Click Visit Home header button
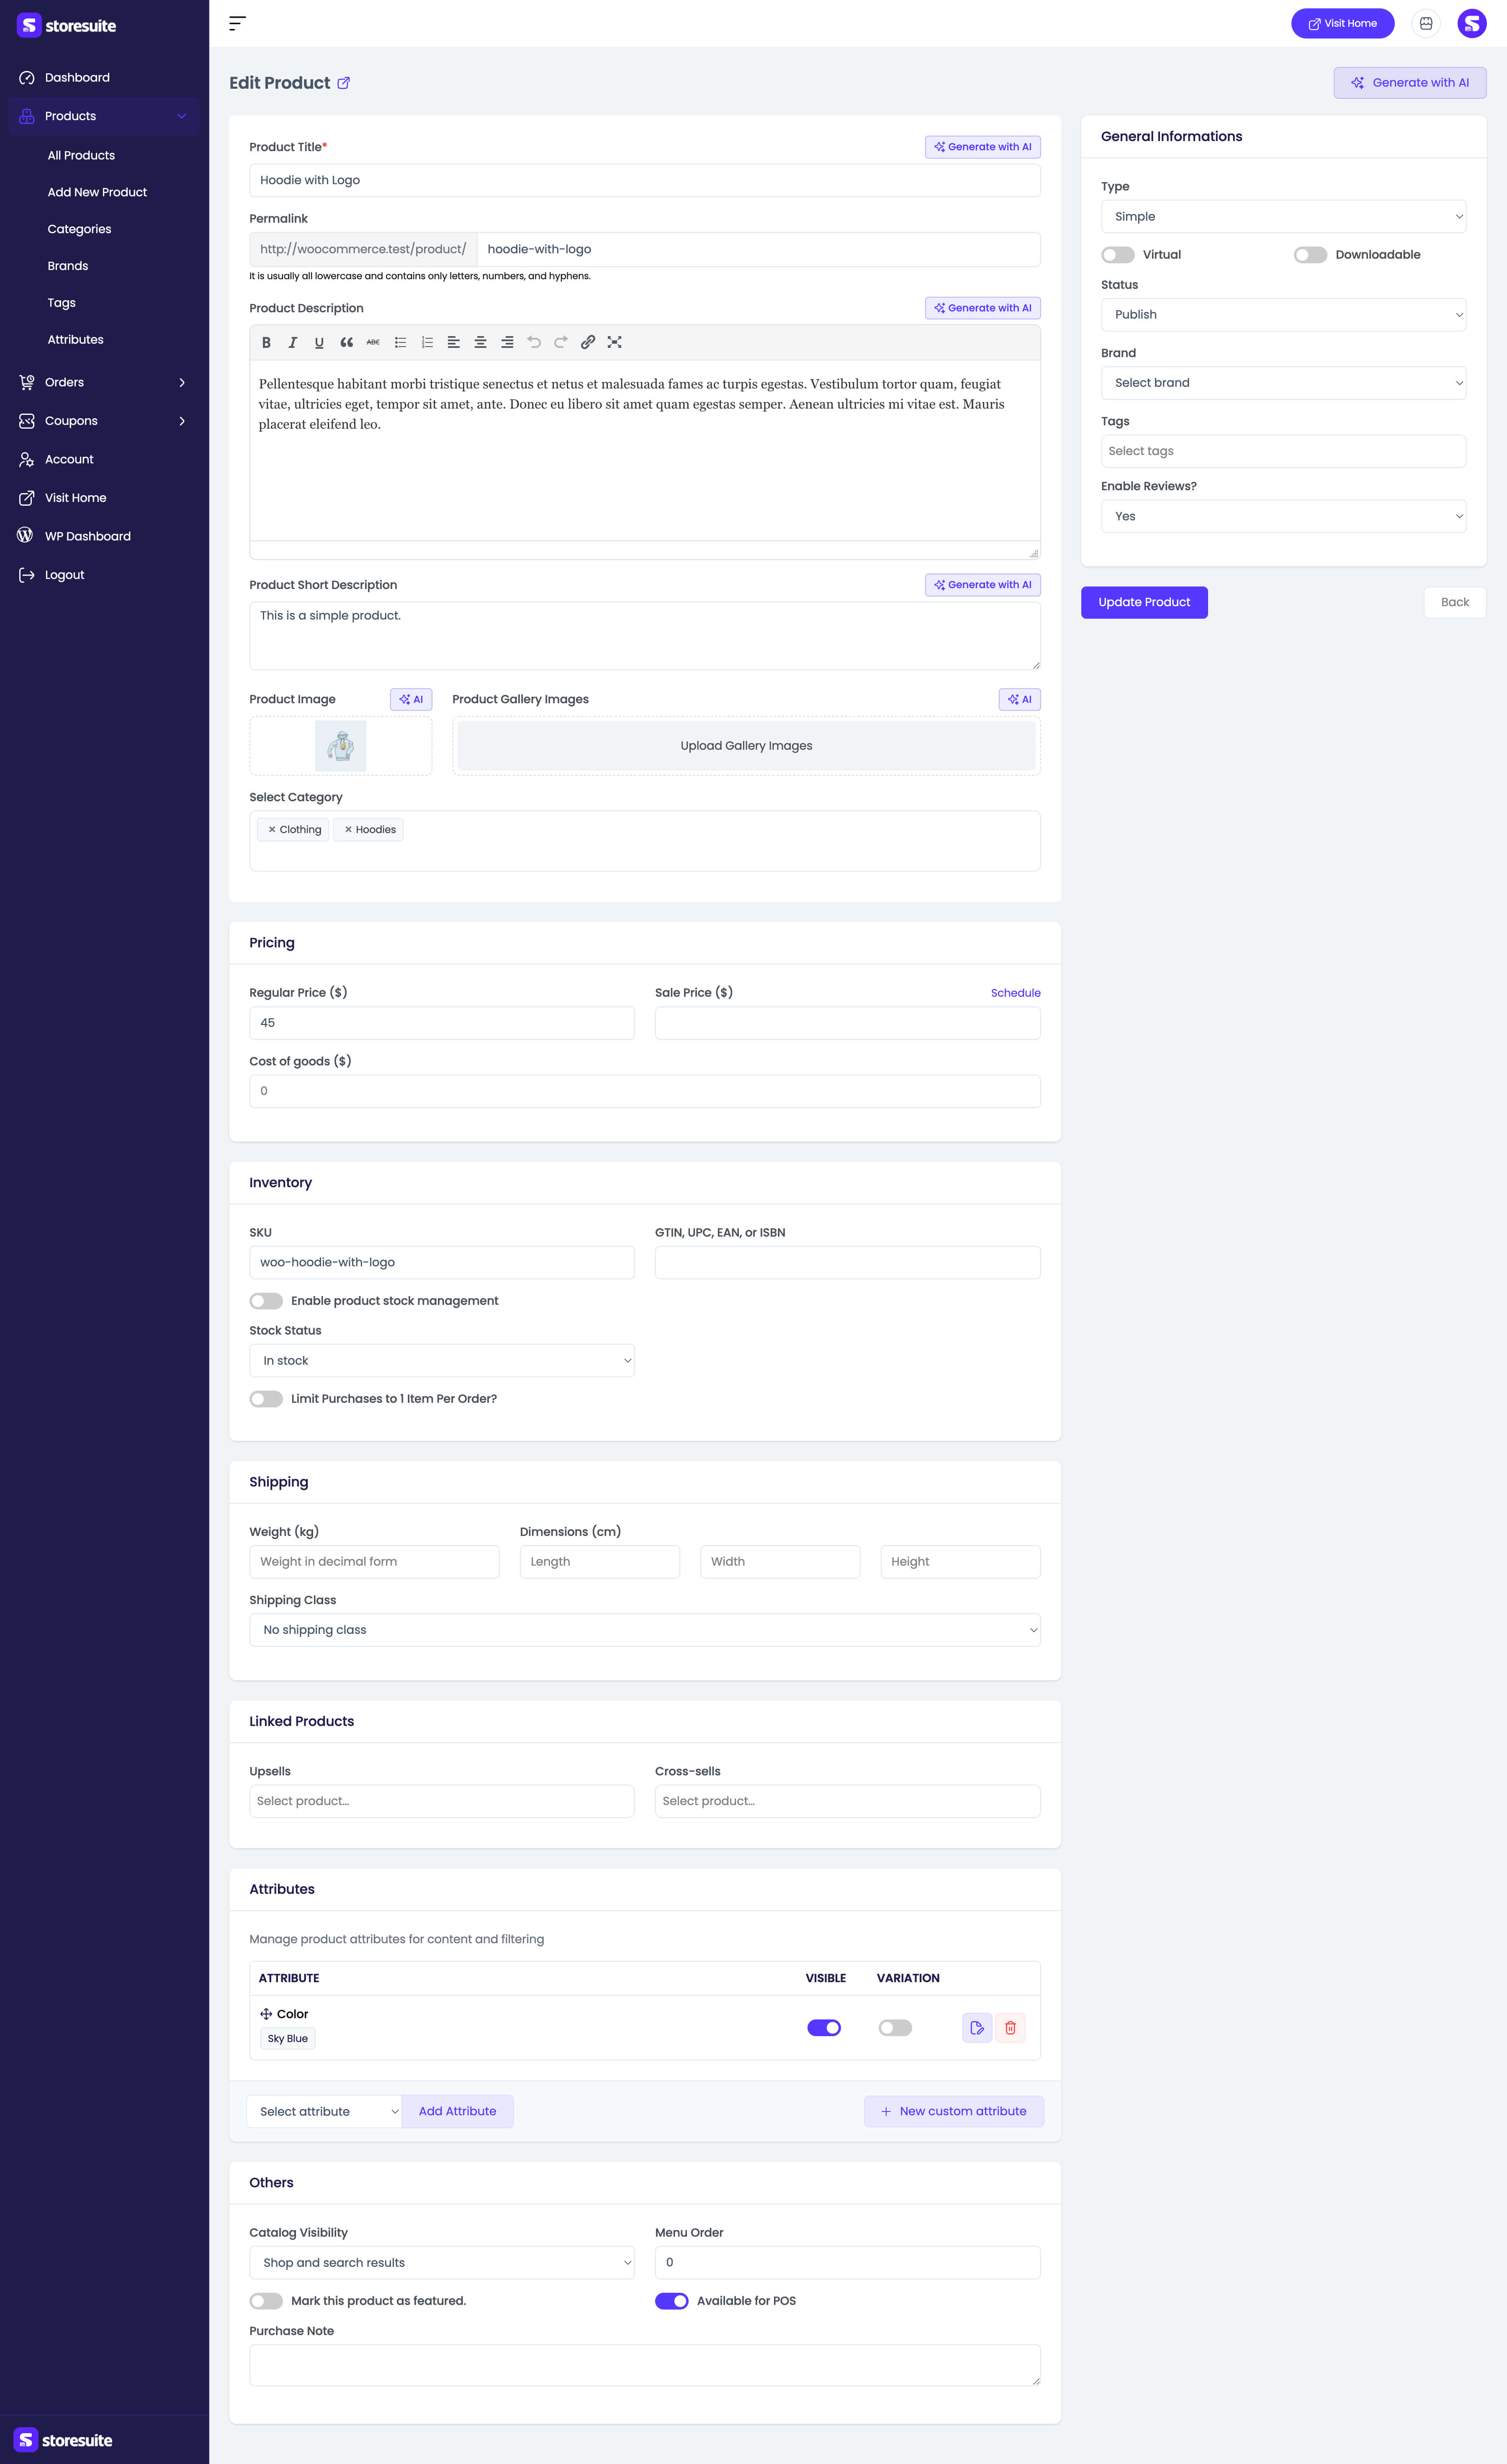The width and height of the screenshot is (1507, 2464). pyautogui.click(x=1342, y=23)
